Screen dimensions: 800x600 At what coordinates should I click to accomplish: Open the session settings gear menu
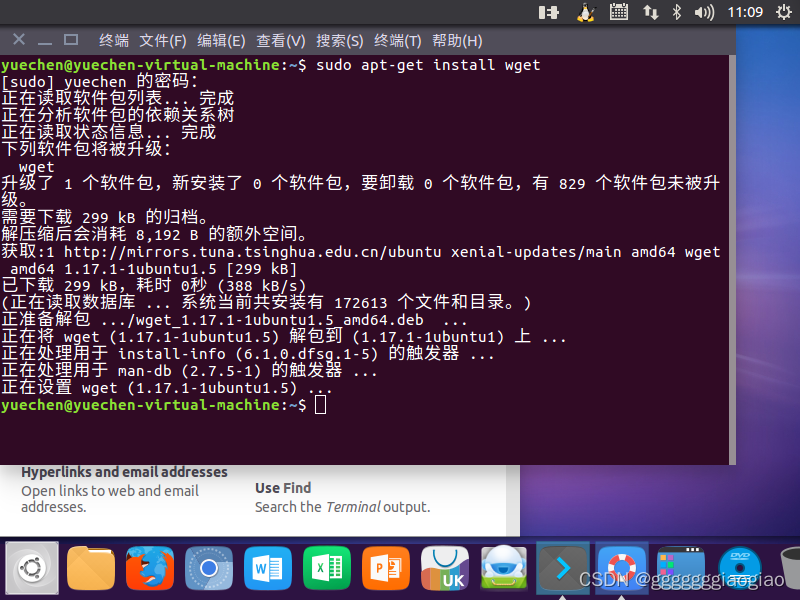click(788, 13)
